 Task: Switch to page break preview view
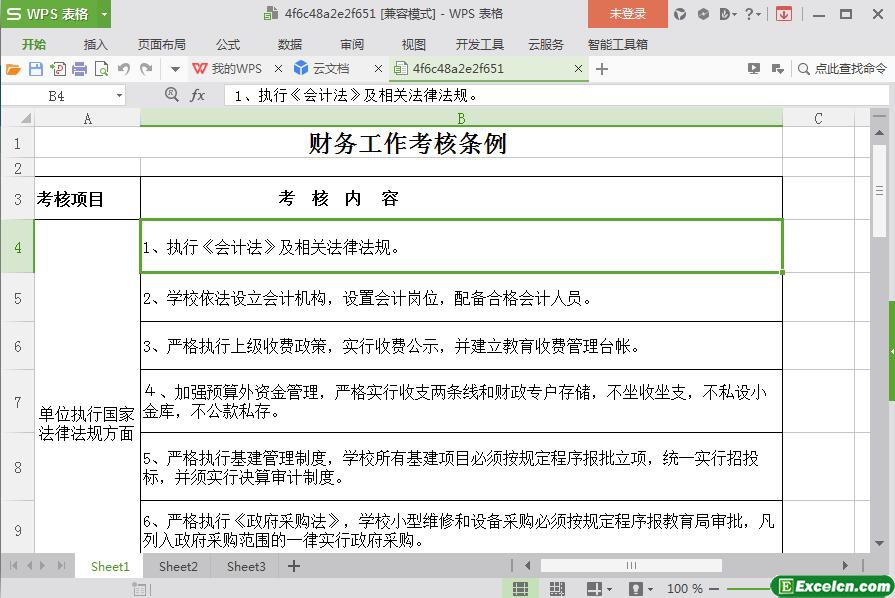(557, 588)
